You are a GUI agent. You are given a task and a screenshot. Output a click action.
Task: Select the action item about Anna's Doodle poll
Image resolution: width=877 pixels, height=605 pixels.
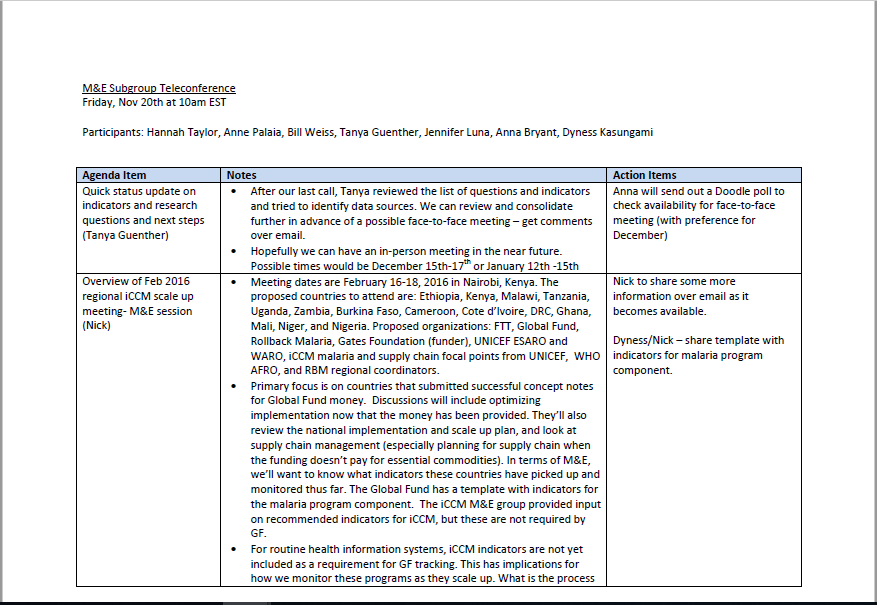[x=700, y=213]
